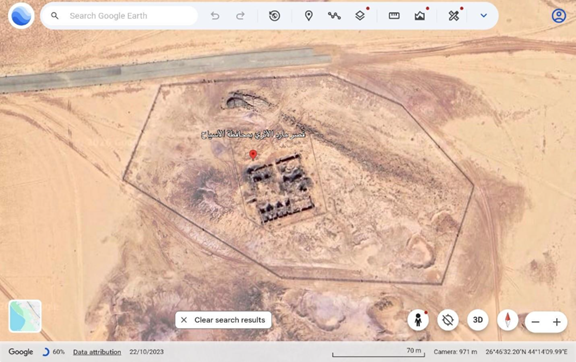
Task: Click the X in Clear search results
Action: pos(184,320)
